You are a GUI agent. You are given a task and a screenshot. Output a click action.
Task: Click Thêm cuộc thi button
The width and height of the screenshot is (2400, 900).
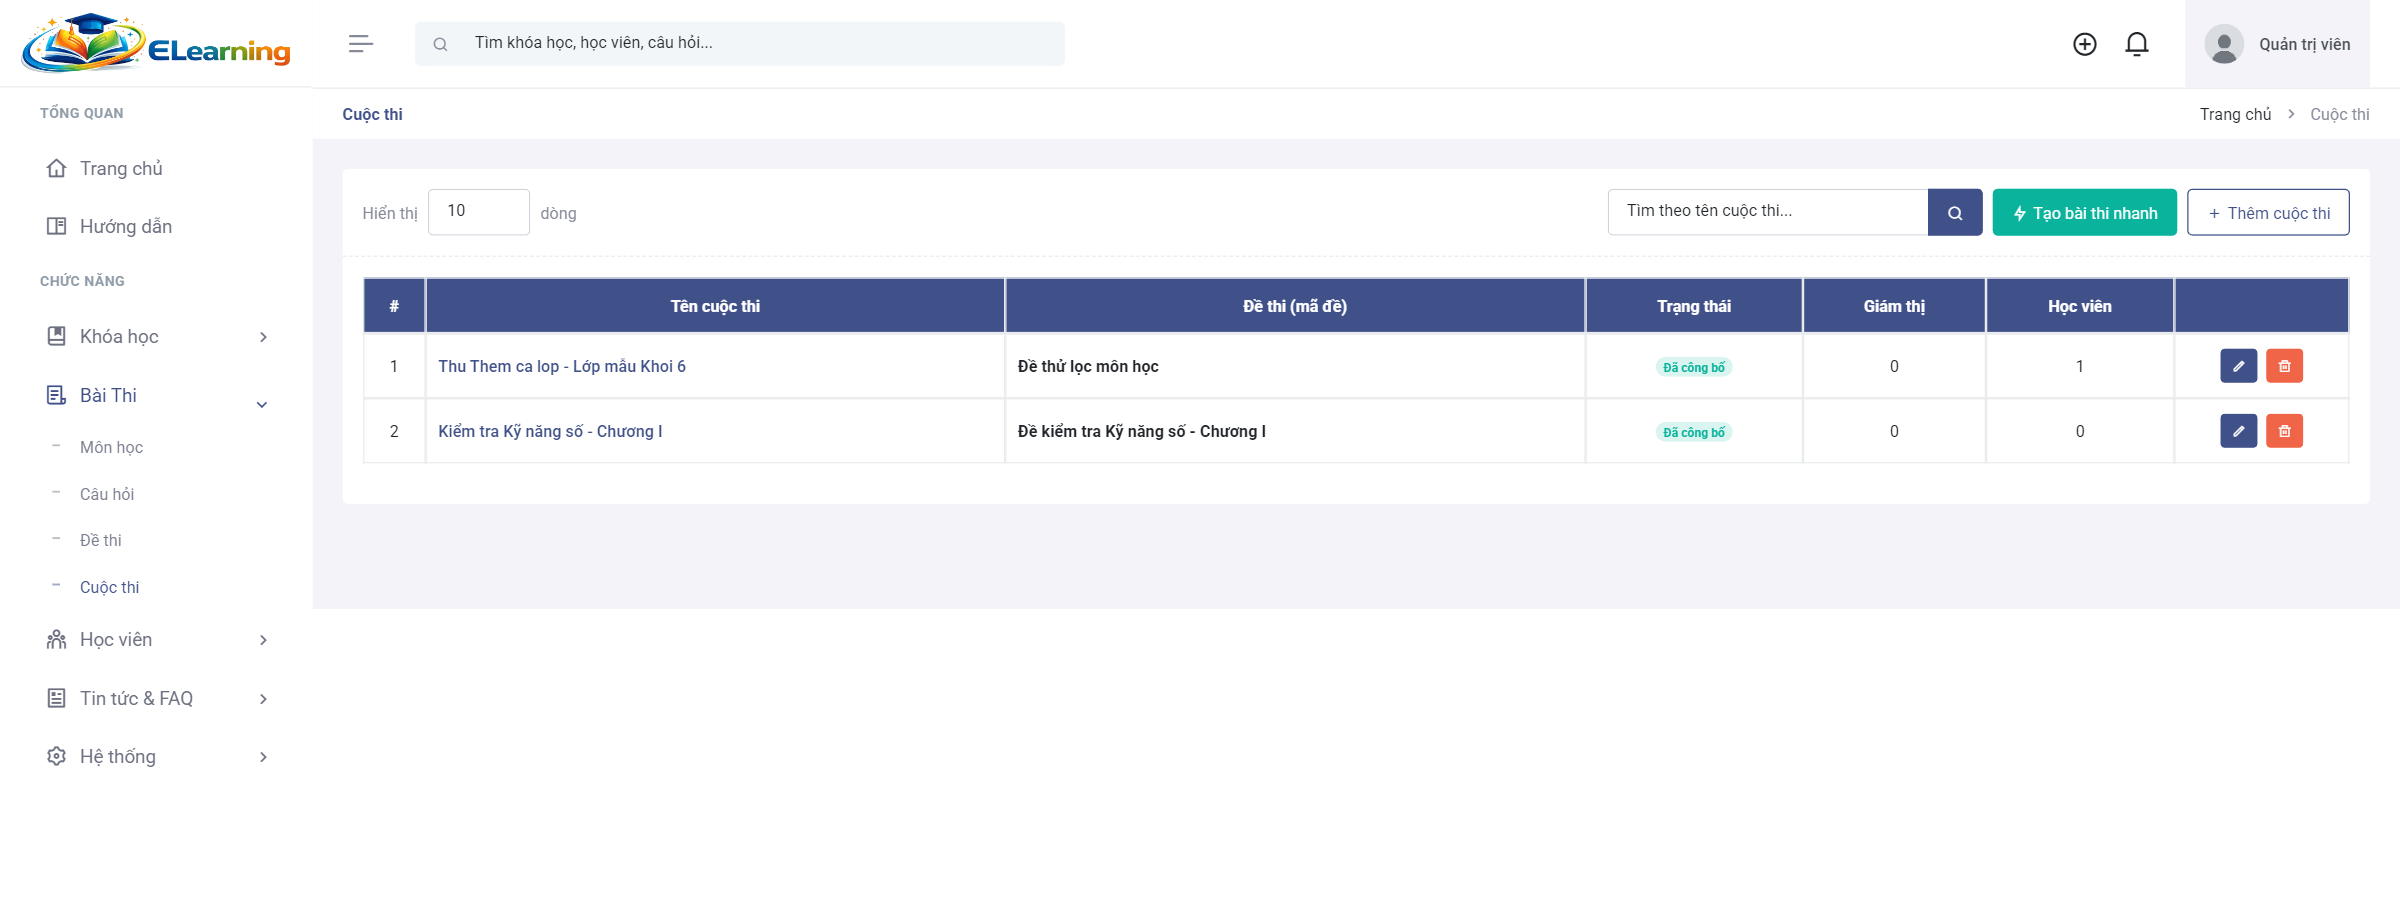(x=2268, y=212)
